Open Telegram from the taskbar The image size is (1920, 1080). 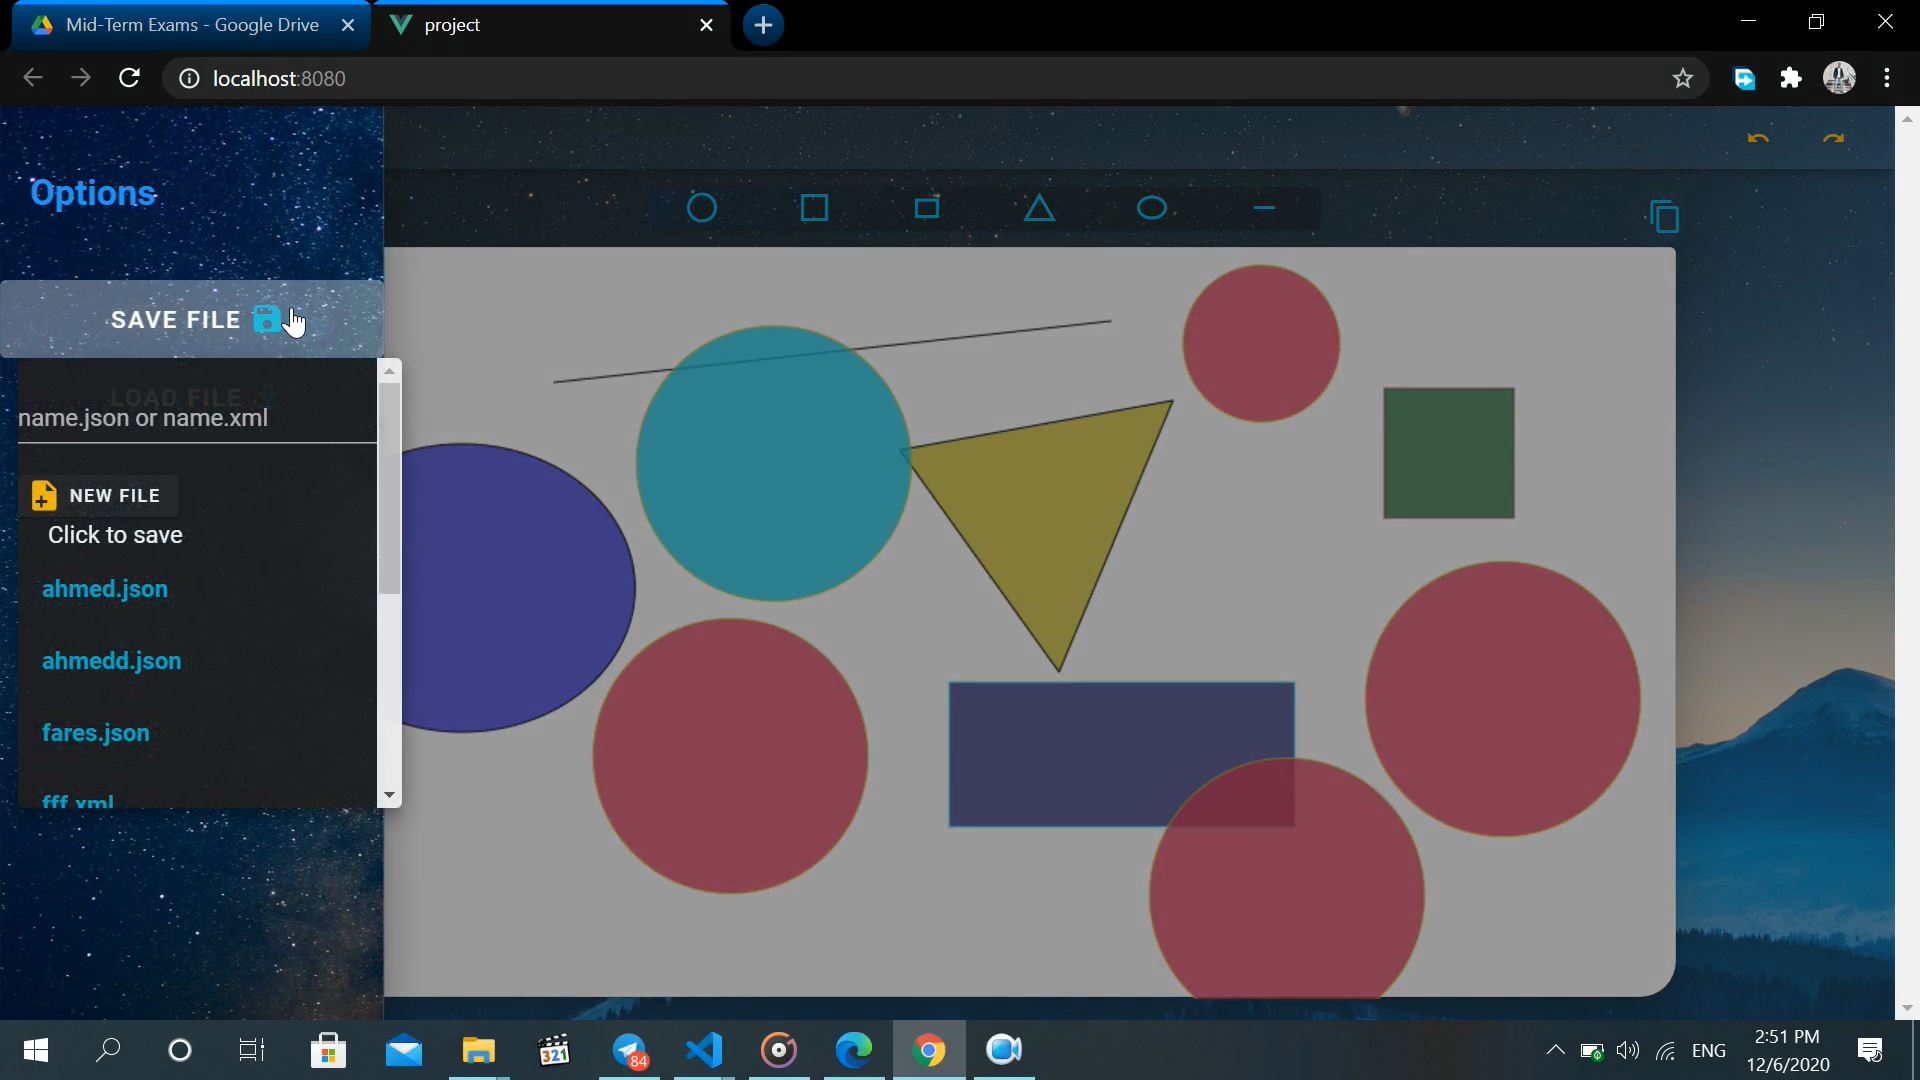click(x=630, y=1050)
